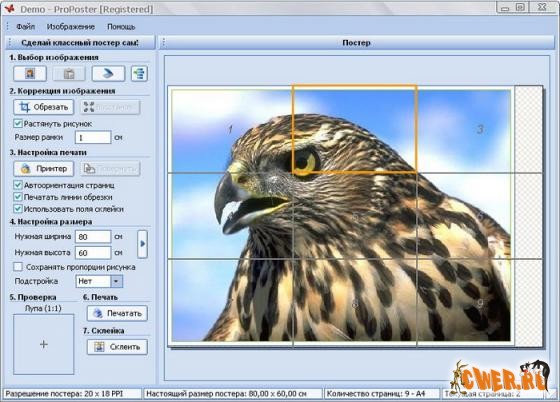Uncheck Печатать линии обрезки option
Viewport: 560px width, 402px height.
18,197
